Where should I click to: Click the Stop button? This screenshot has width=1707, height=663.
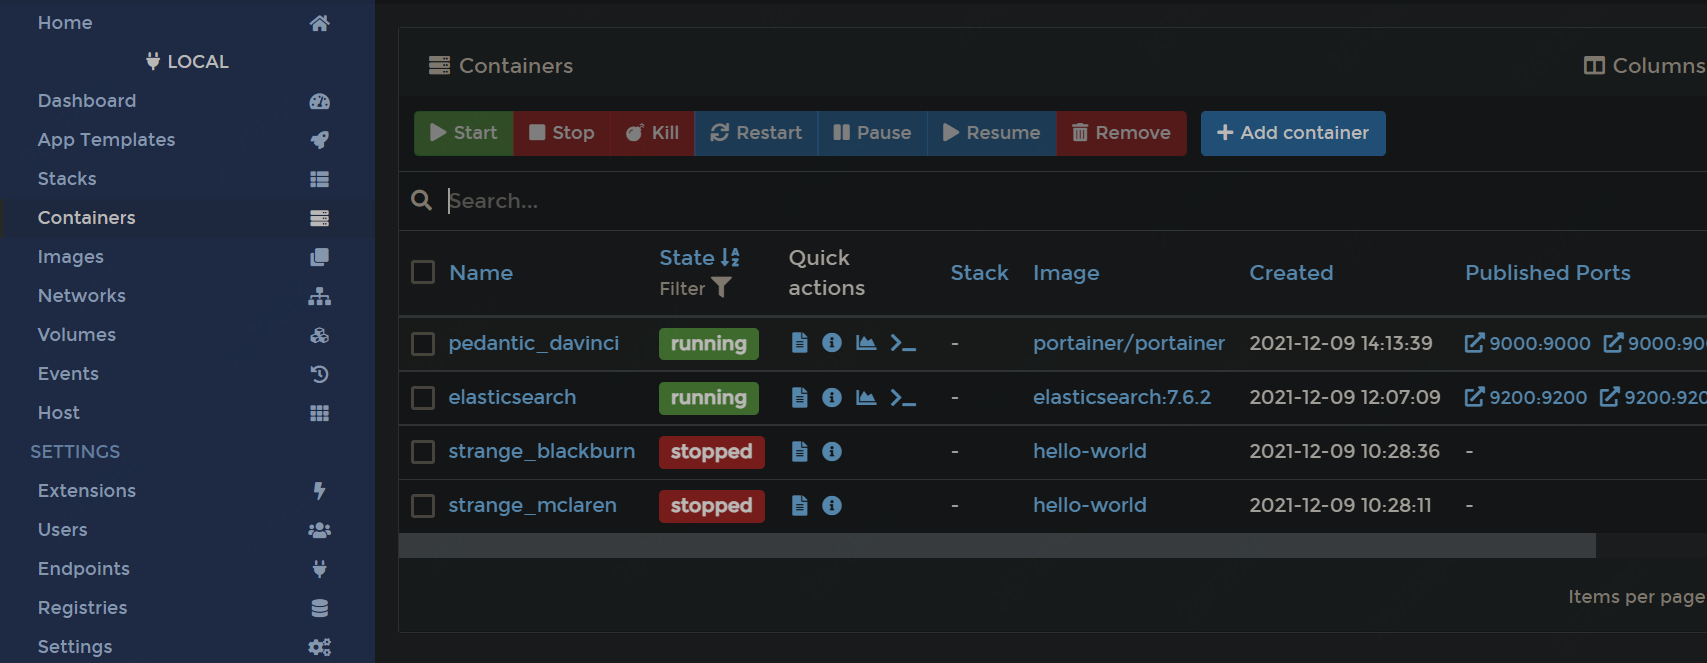pyautogui.click(x=562, y=133)
